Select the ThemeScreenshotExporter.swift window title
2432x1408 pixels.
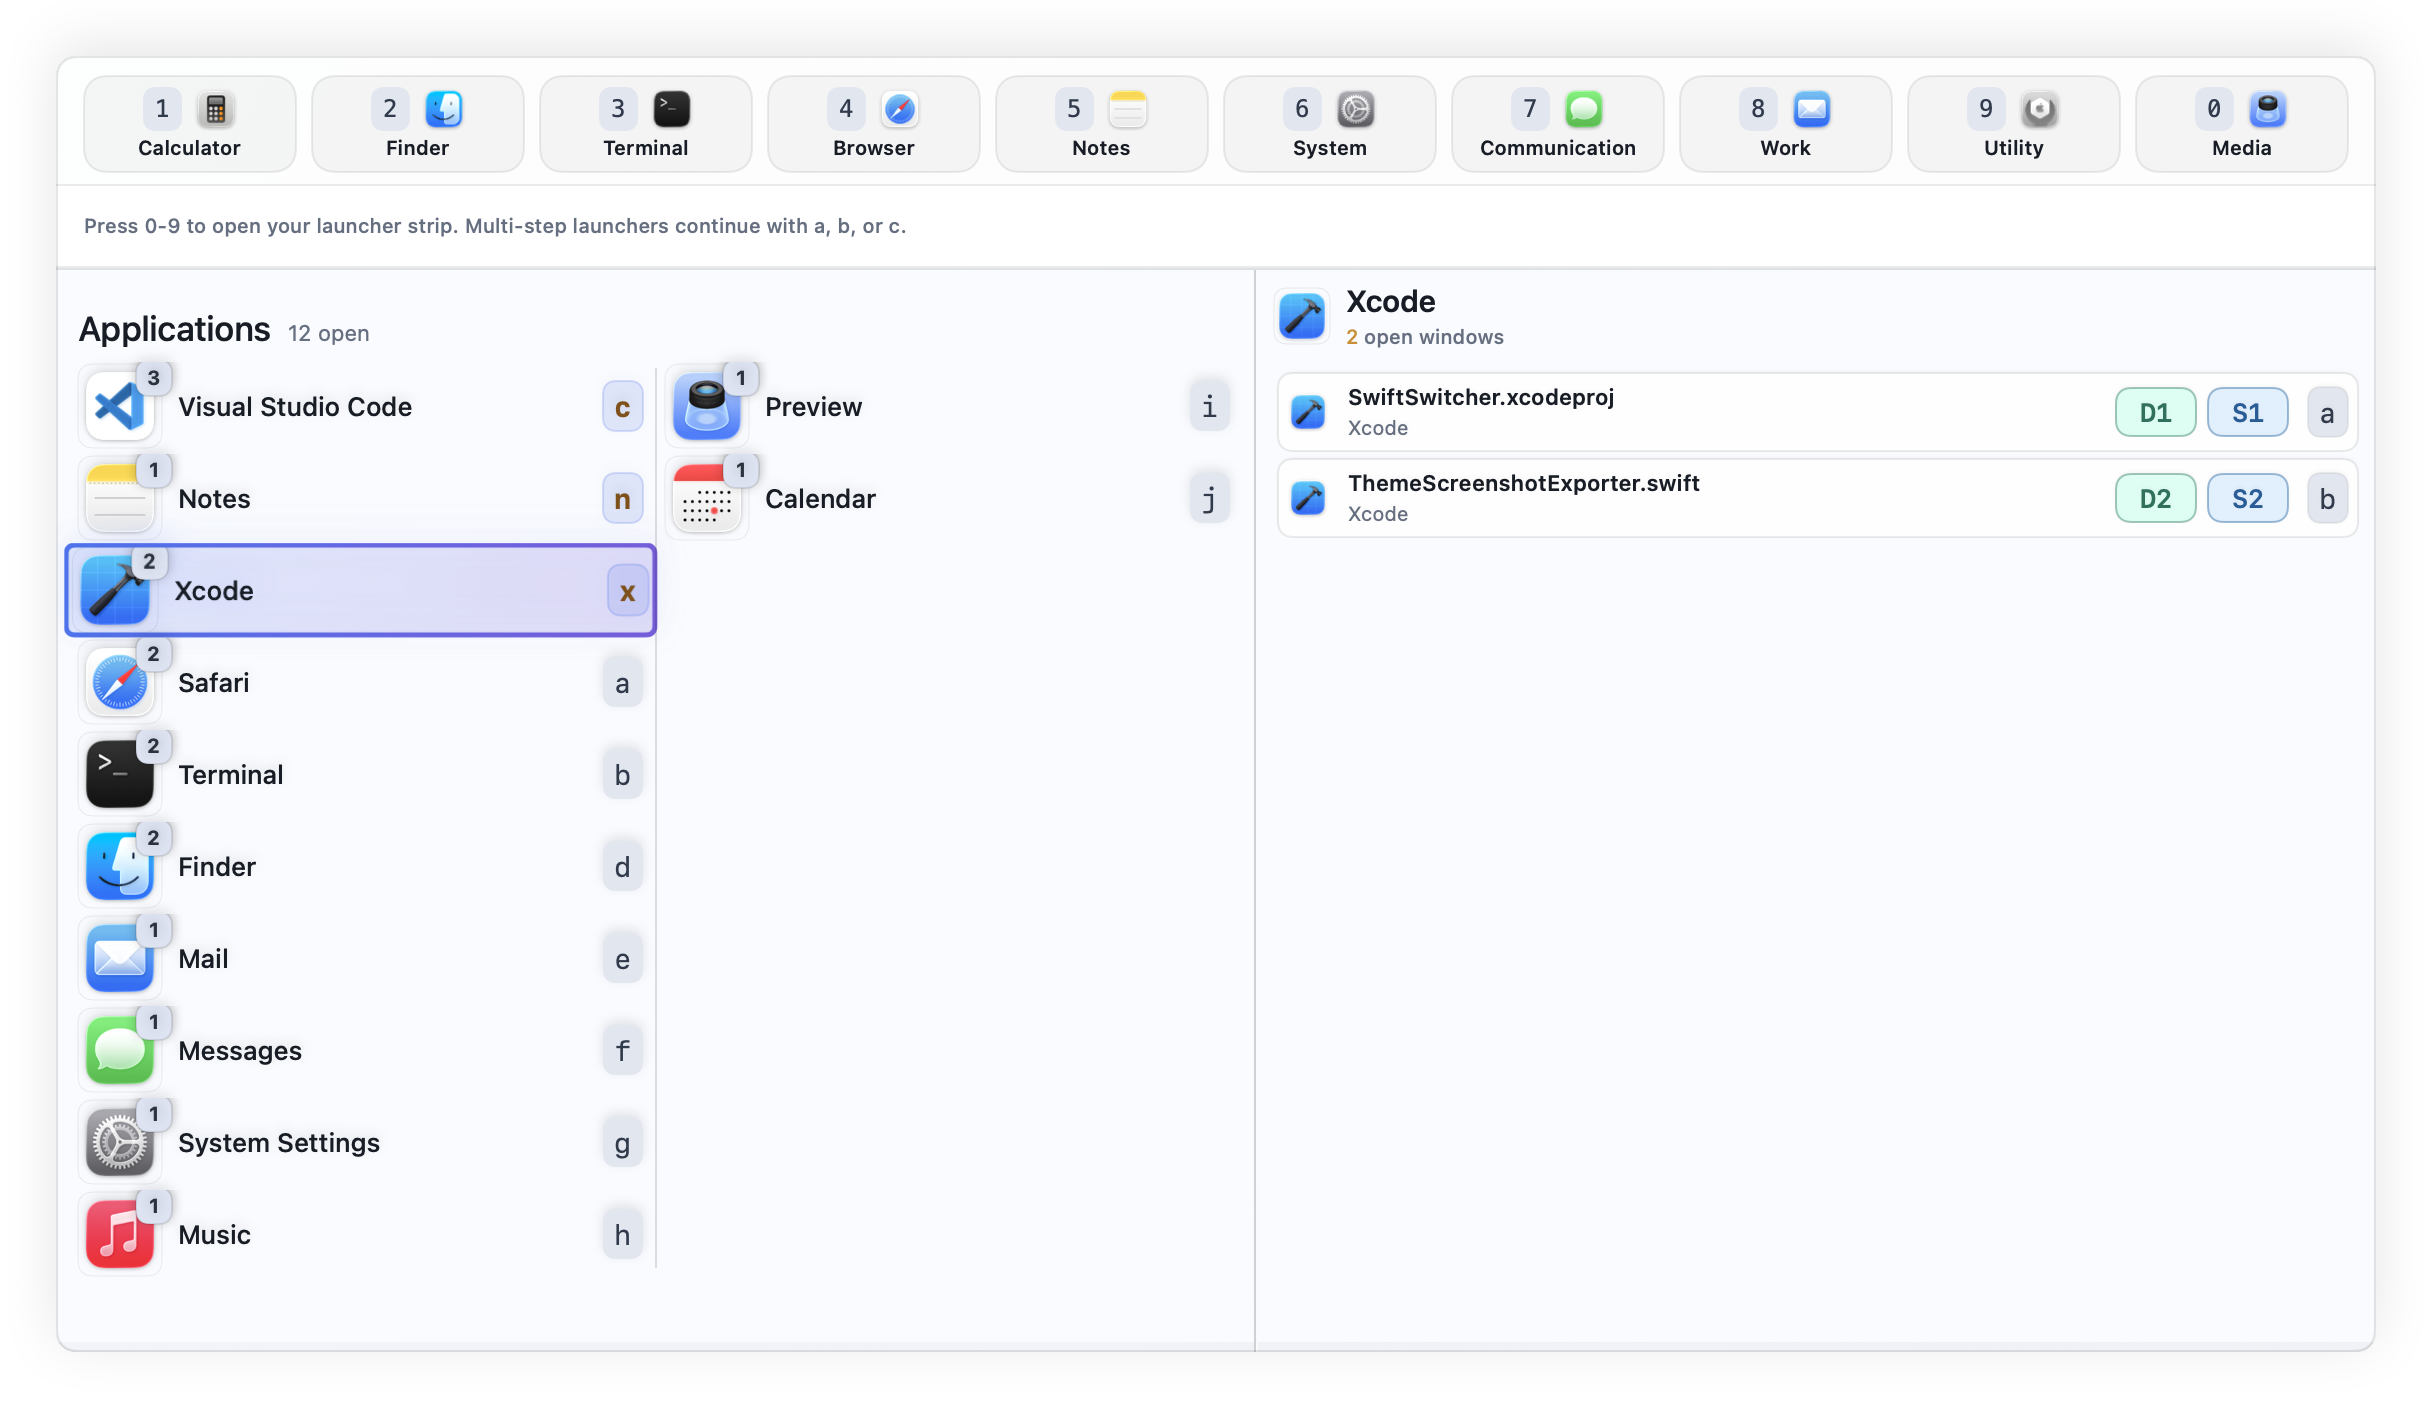pyautogui.click(x=1524, y=483)
